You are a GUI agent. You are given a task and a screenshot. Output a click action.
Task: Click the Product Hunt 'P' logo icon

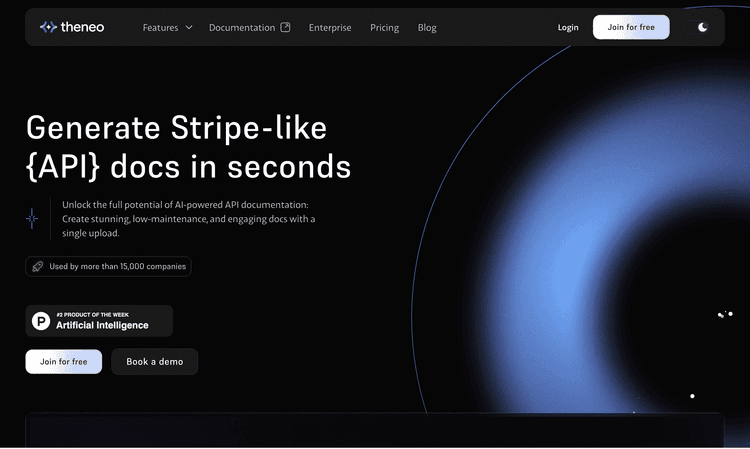[x=41, y=321]
